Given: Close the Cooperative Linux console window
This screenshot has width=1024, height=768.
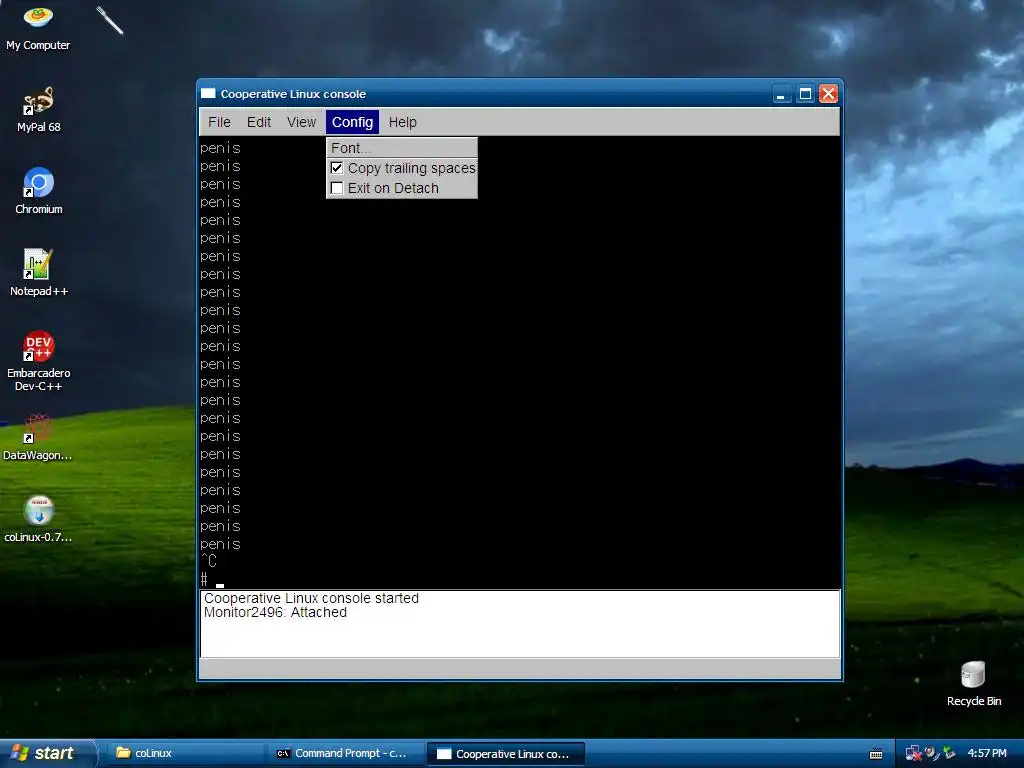Looking at the screenshot, I should tap(828, 94).
